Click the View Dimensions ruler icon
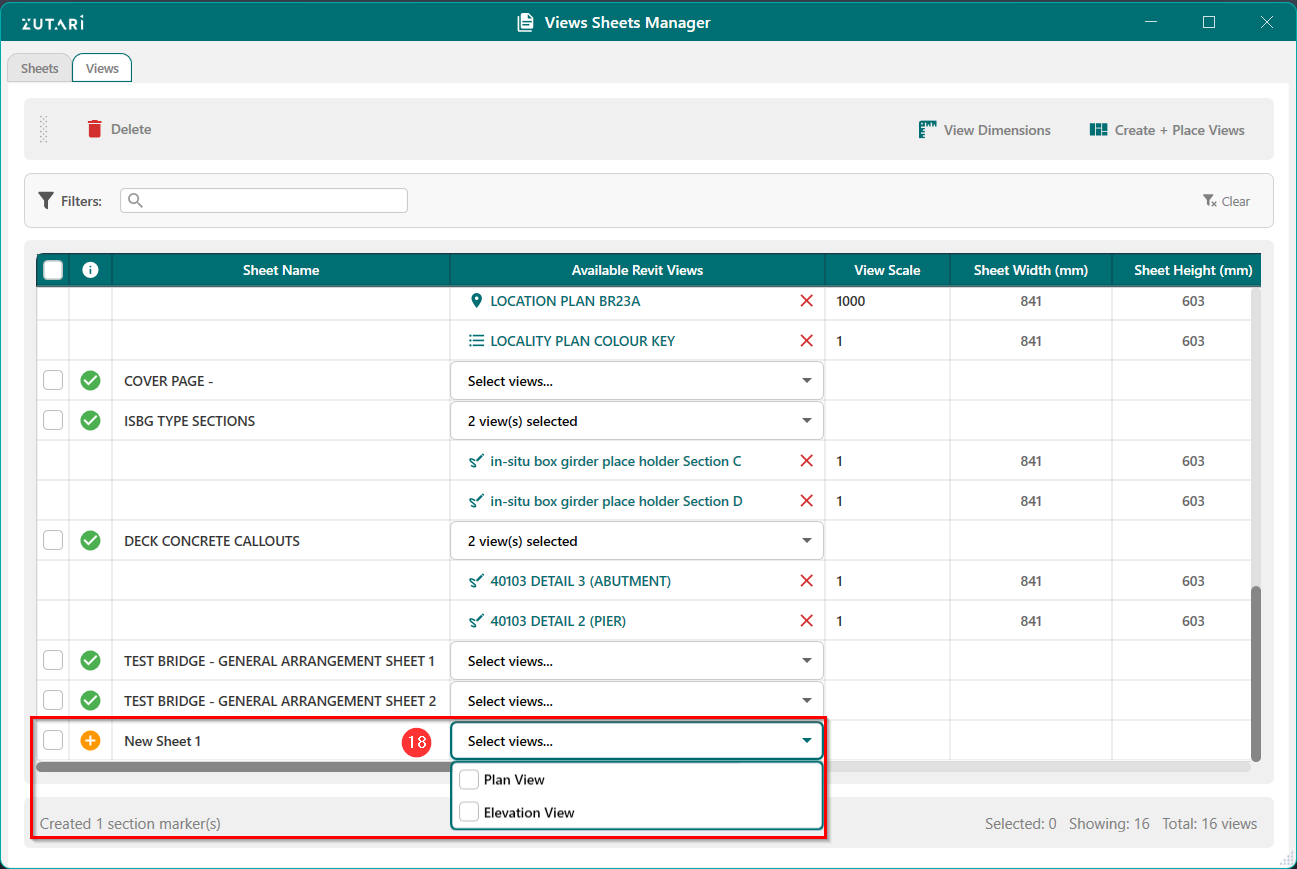This screenshot has height=869, width=1297. click(x=928, y=130)
